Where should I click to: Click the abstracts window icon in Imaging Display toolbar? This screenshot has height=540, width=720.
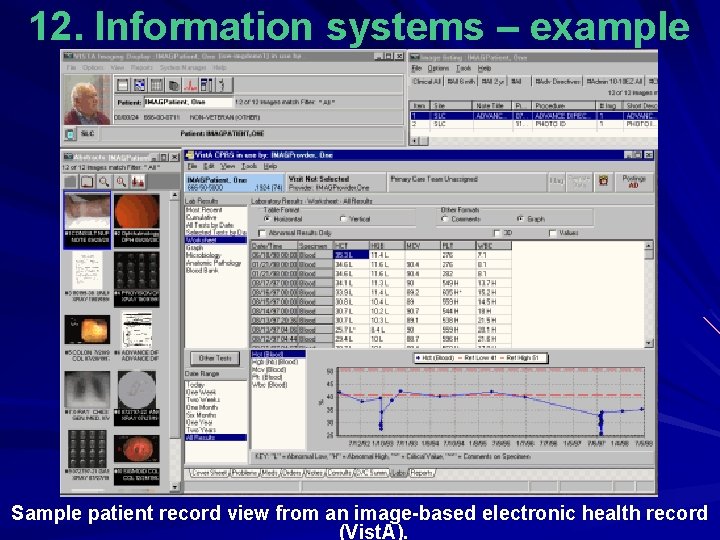[x=123, y=84]
